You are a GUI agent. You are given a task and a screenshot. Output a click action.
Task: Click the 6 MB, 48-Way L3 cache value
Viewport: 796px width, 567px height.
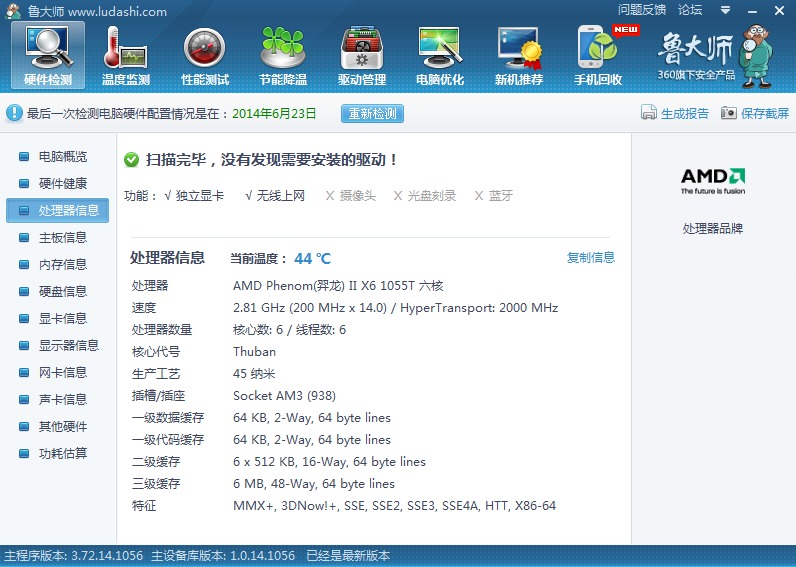coord(314,483)
